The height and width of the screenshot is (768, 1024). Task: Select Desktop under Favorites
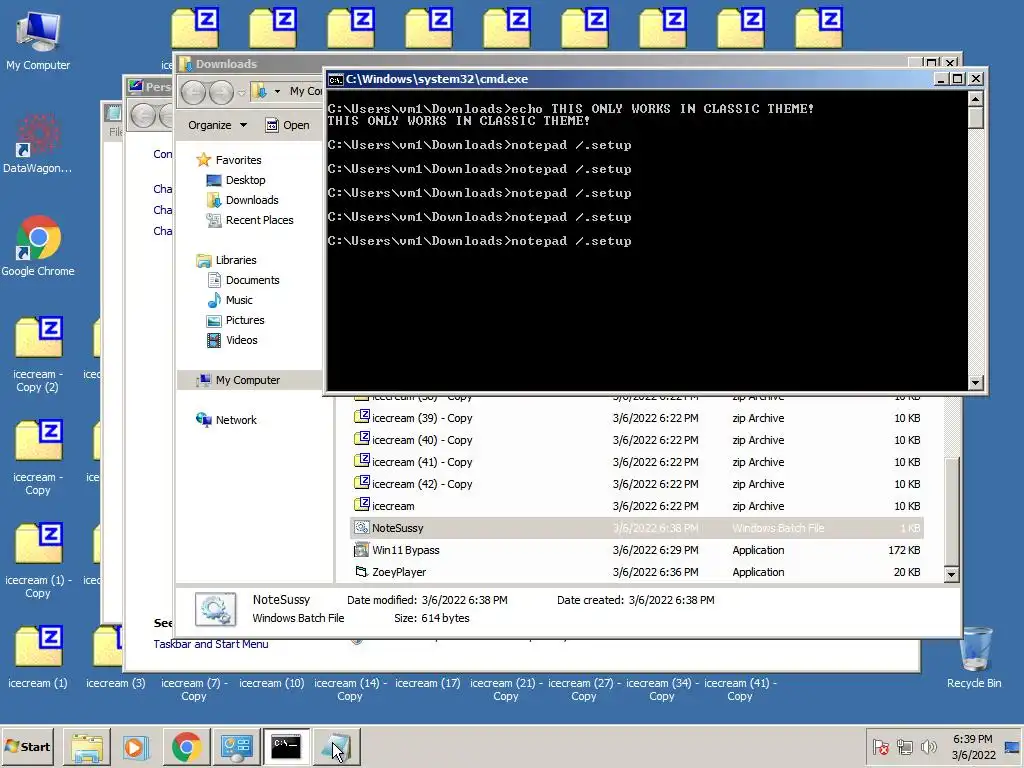[x=236, y=180]
